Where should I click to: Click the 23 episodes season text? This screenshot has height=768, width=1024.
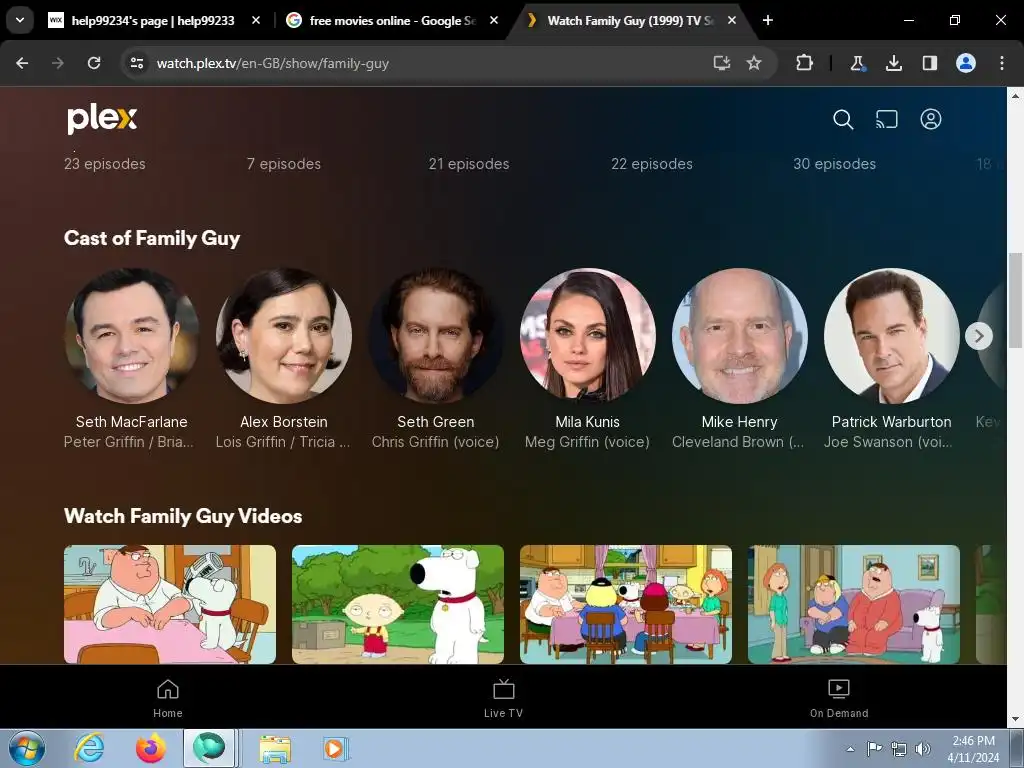(x=104, y=164)
